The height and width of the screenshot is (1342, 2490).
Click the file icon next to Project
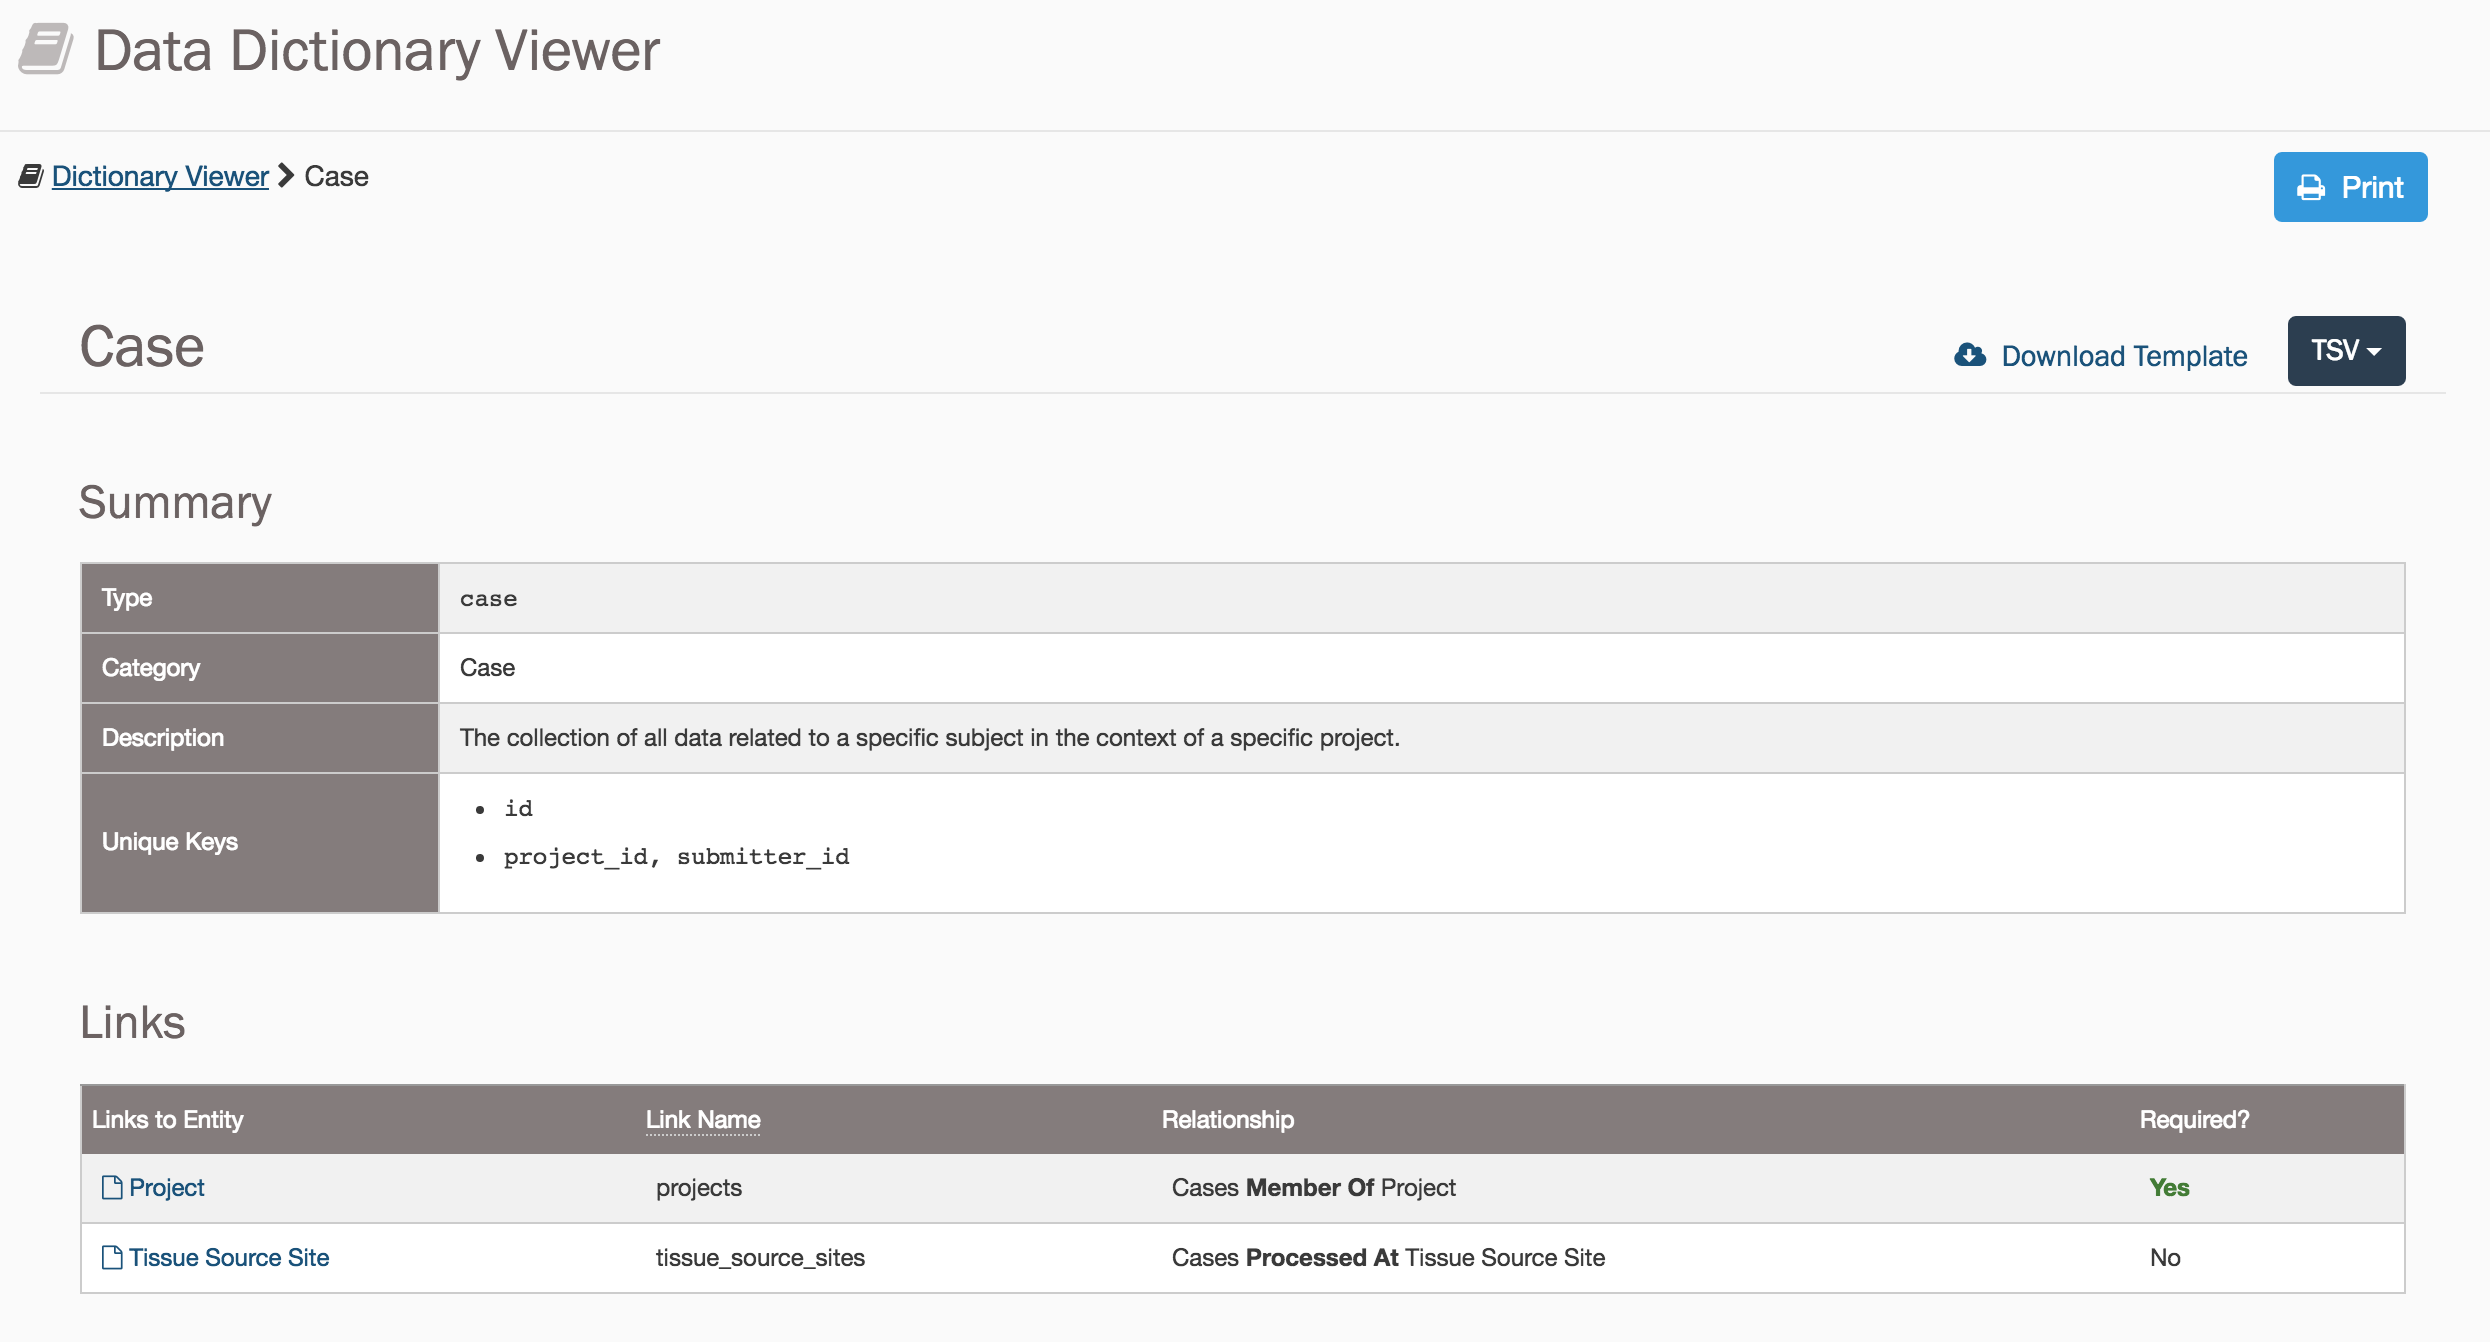pyautogui.click(x=112, y=1187)
